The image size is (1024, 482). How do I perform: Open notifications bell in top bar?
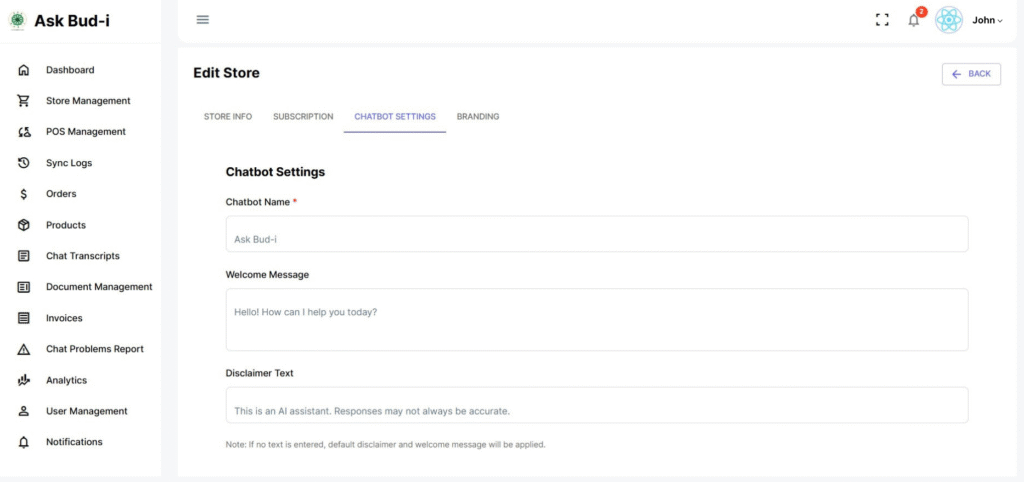coord(913,20)
